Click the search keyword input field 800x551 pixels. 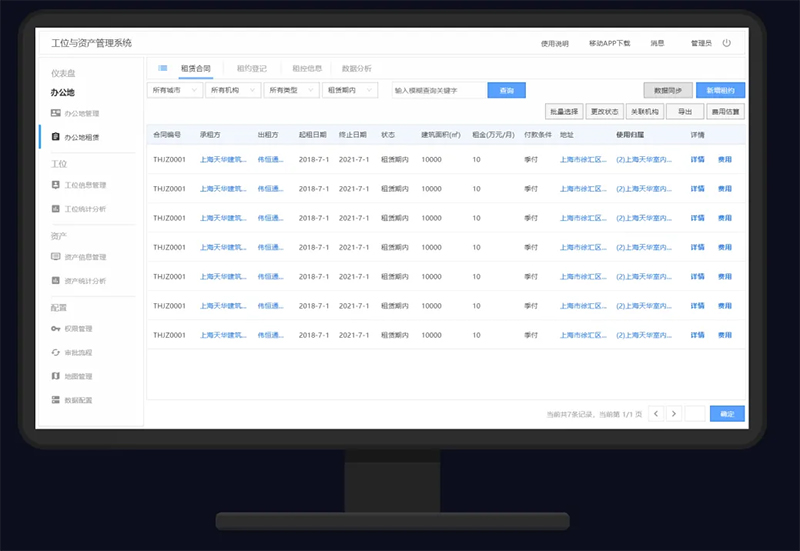coord(438,90)
